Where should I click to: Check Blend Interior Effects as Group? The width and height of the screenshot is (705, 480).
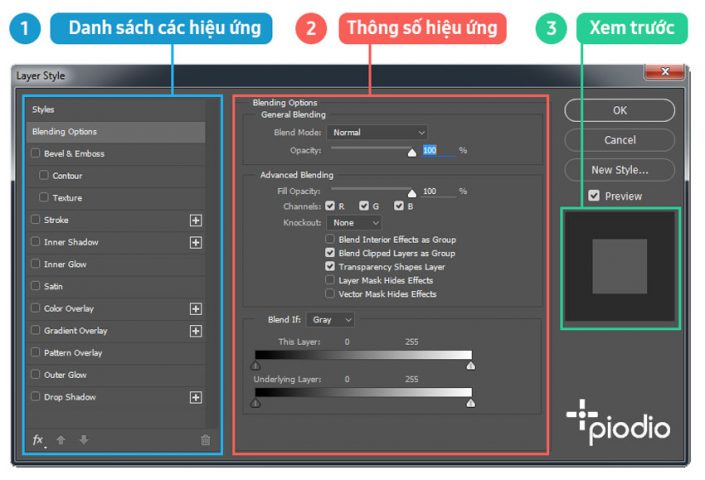click(x=330, y=239)
